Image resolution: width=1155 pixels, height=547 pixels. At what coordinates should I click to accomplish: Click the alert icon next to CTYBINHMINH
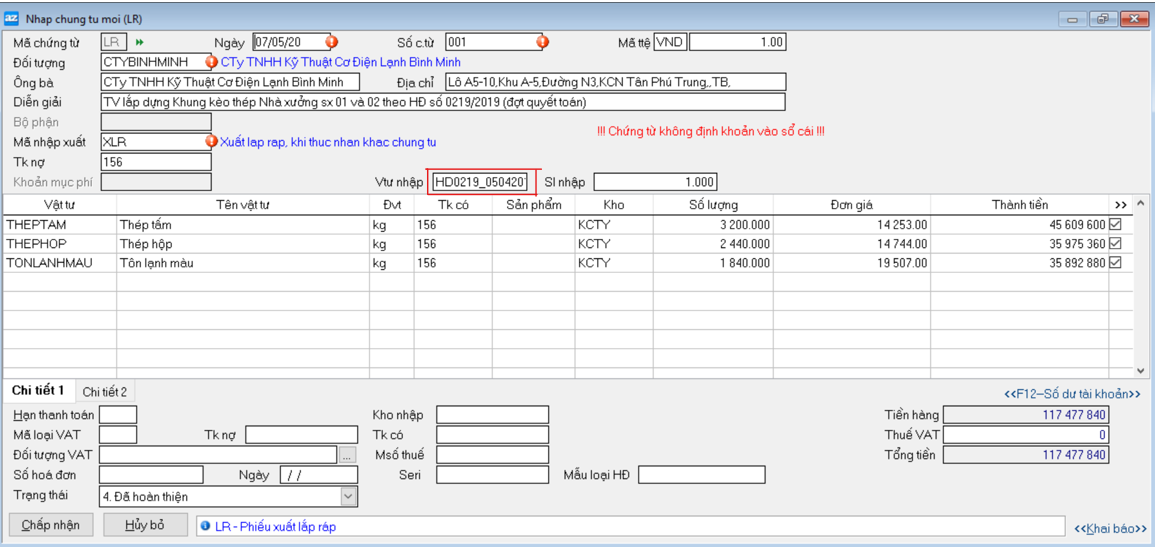click(x=212, y=62)
